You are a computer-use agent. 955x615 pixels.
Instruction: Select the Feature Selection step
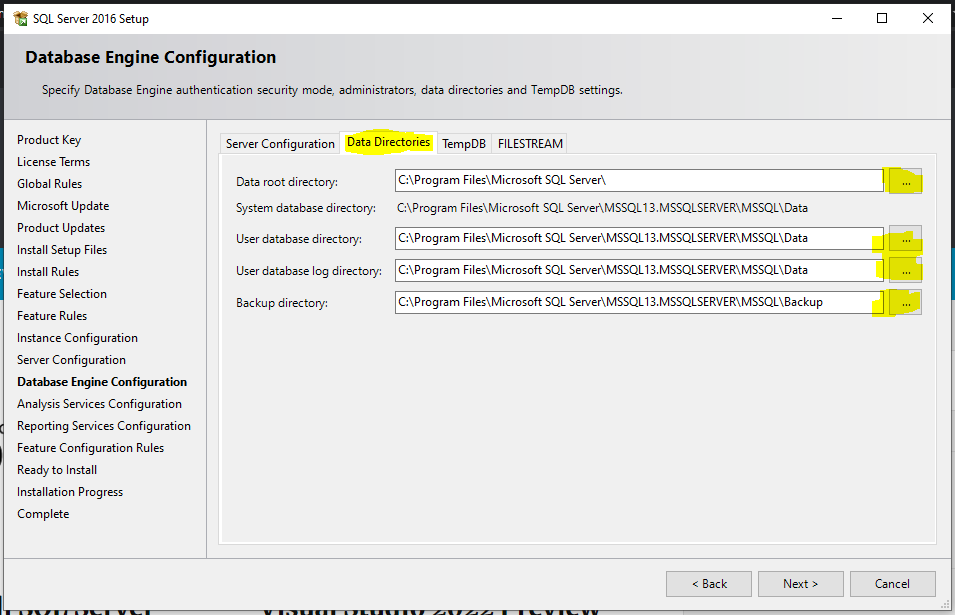coord(62,293)
